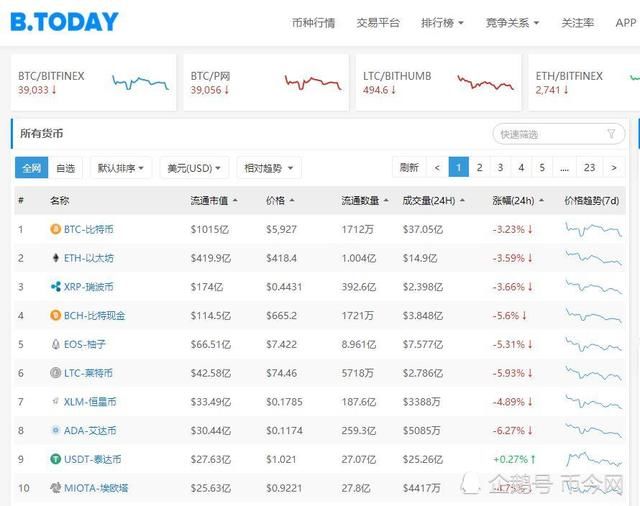Open the 币种行情 menu item
The width and height of the screenshot is (640, 506).
click(x=313, y=23)
